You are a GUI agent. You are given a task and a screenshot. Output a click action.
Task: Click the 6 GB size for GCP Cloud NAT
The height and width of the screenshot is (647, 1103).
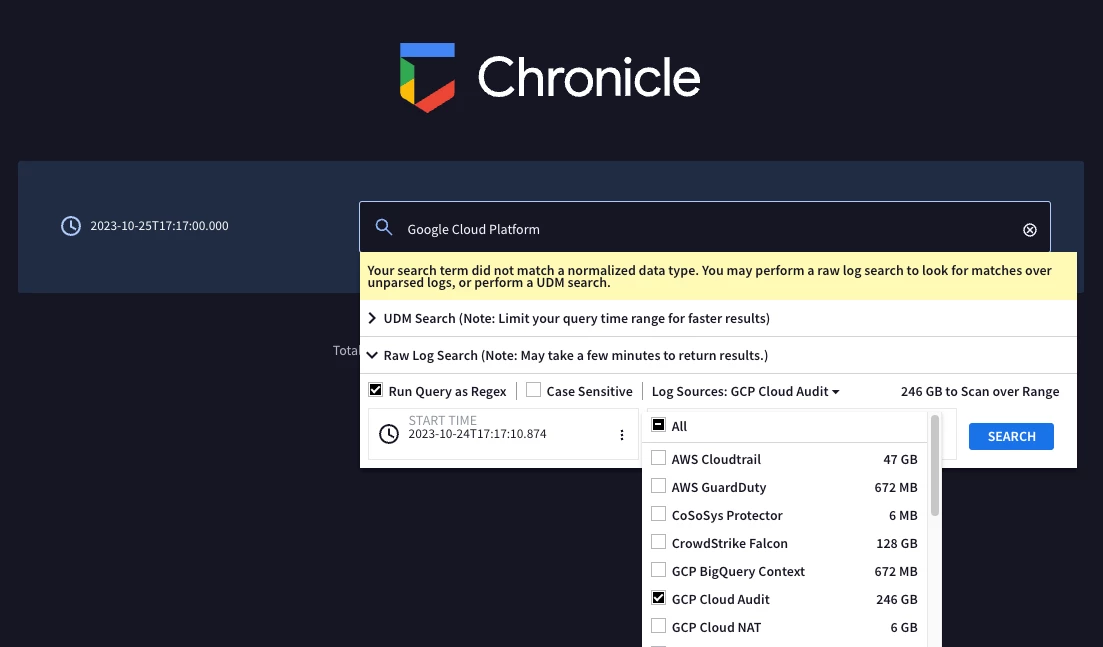point(904,627)
